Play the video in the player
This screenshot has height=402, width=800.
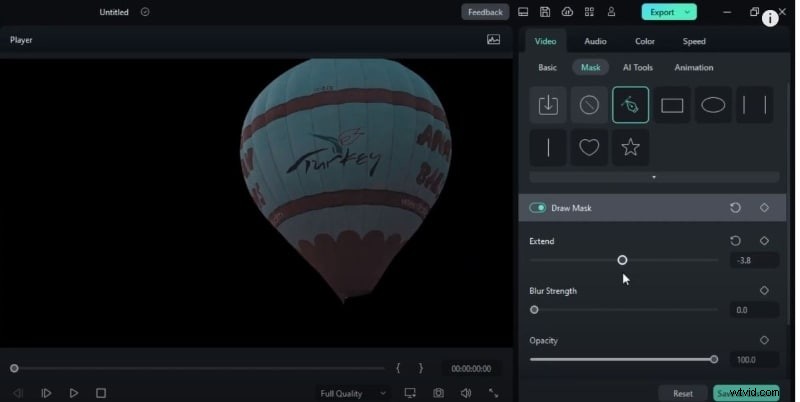click(x=73, y=393)
